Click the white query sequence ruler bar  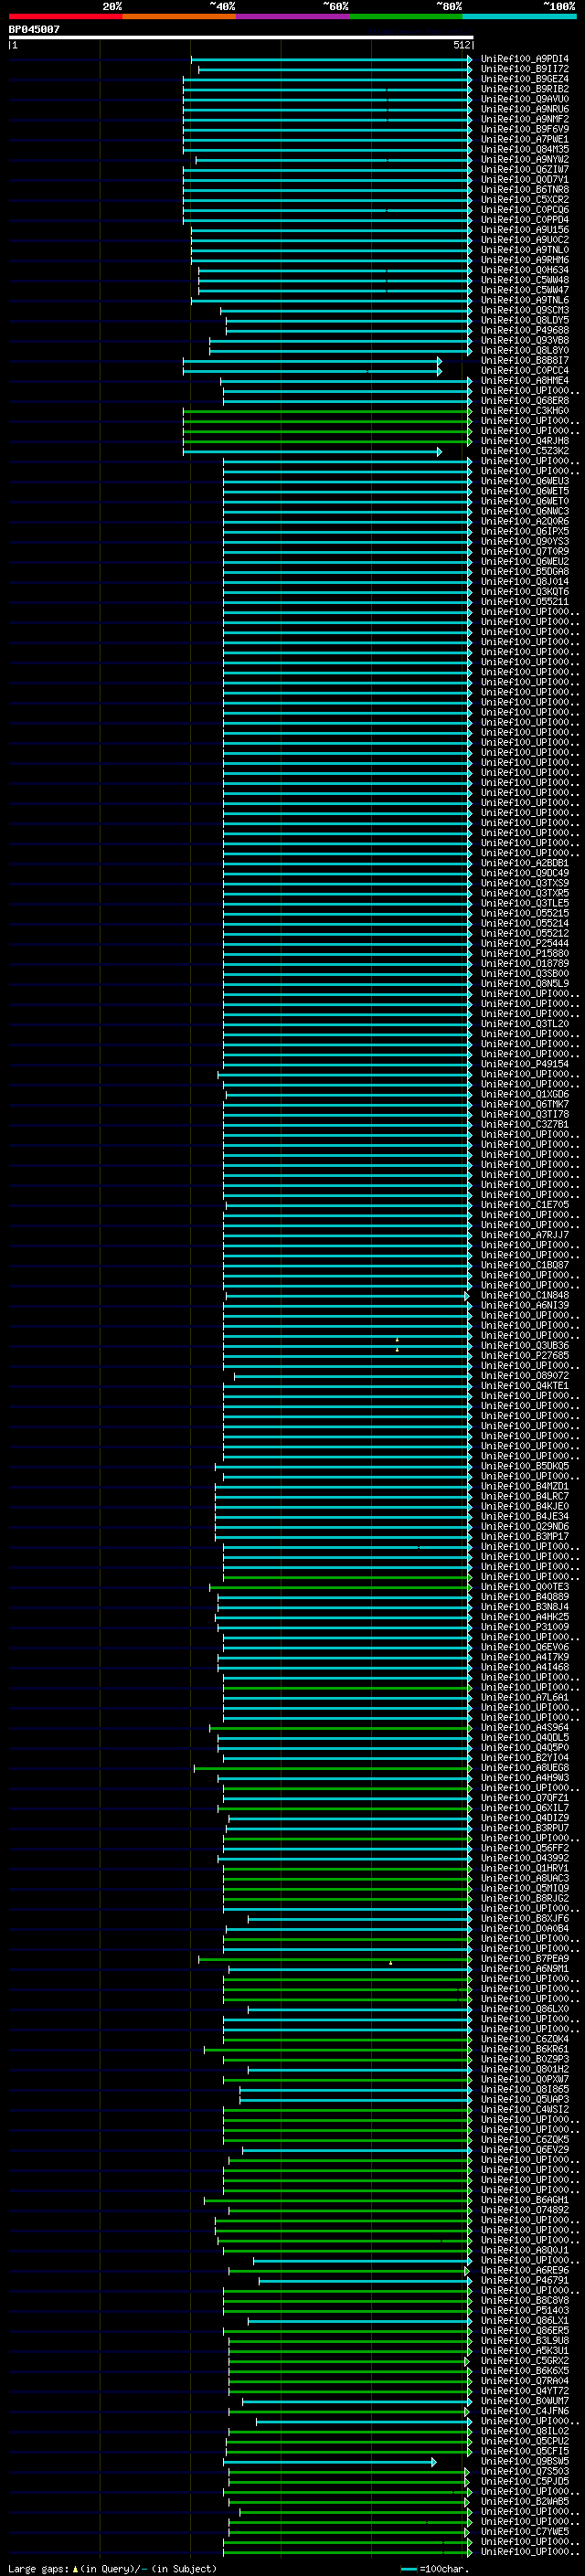[241, 38]
